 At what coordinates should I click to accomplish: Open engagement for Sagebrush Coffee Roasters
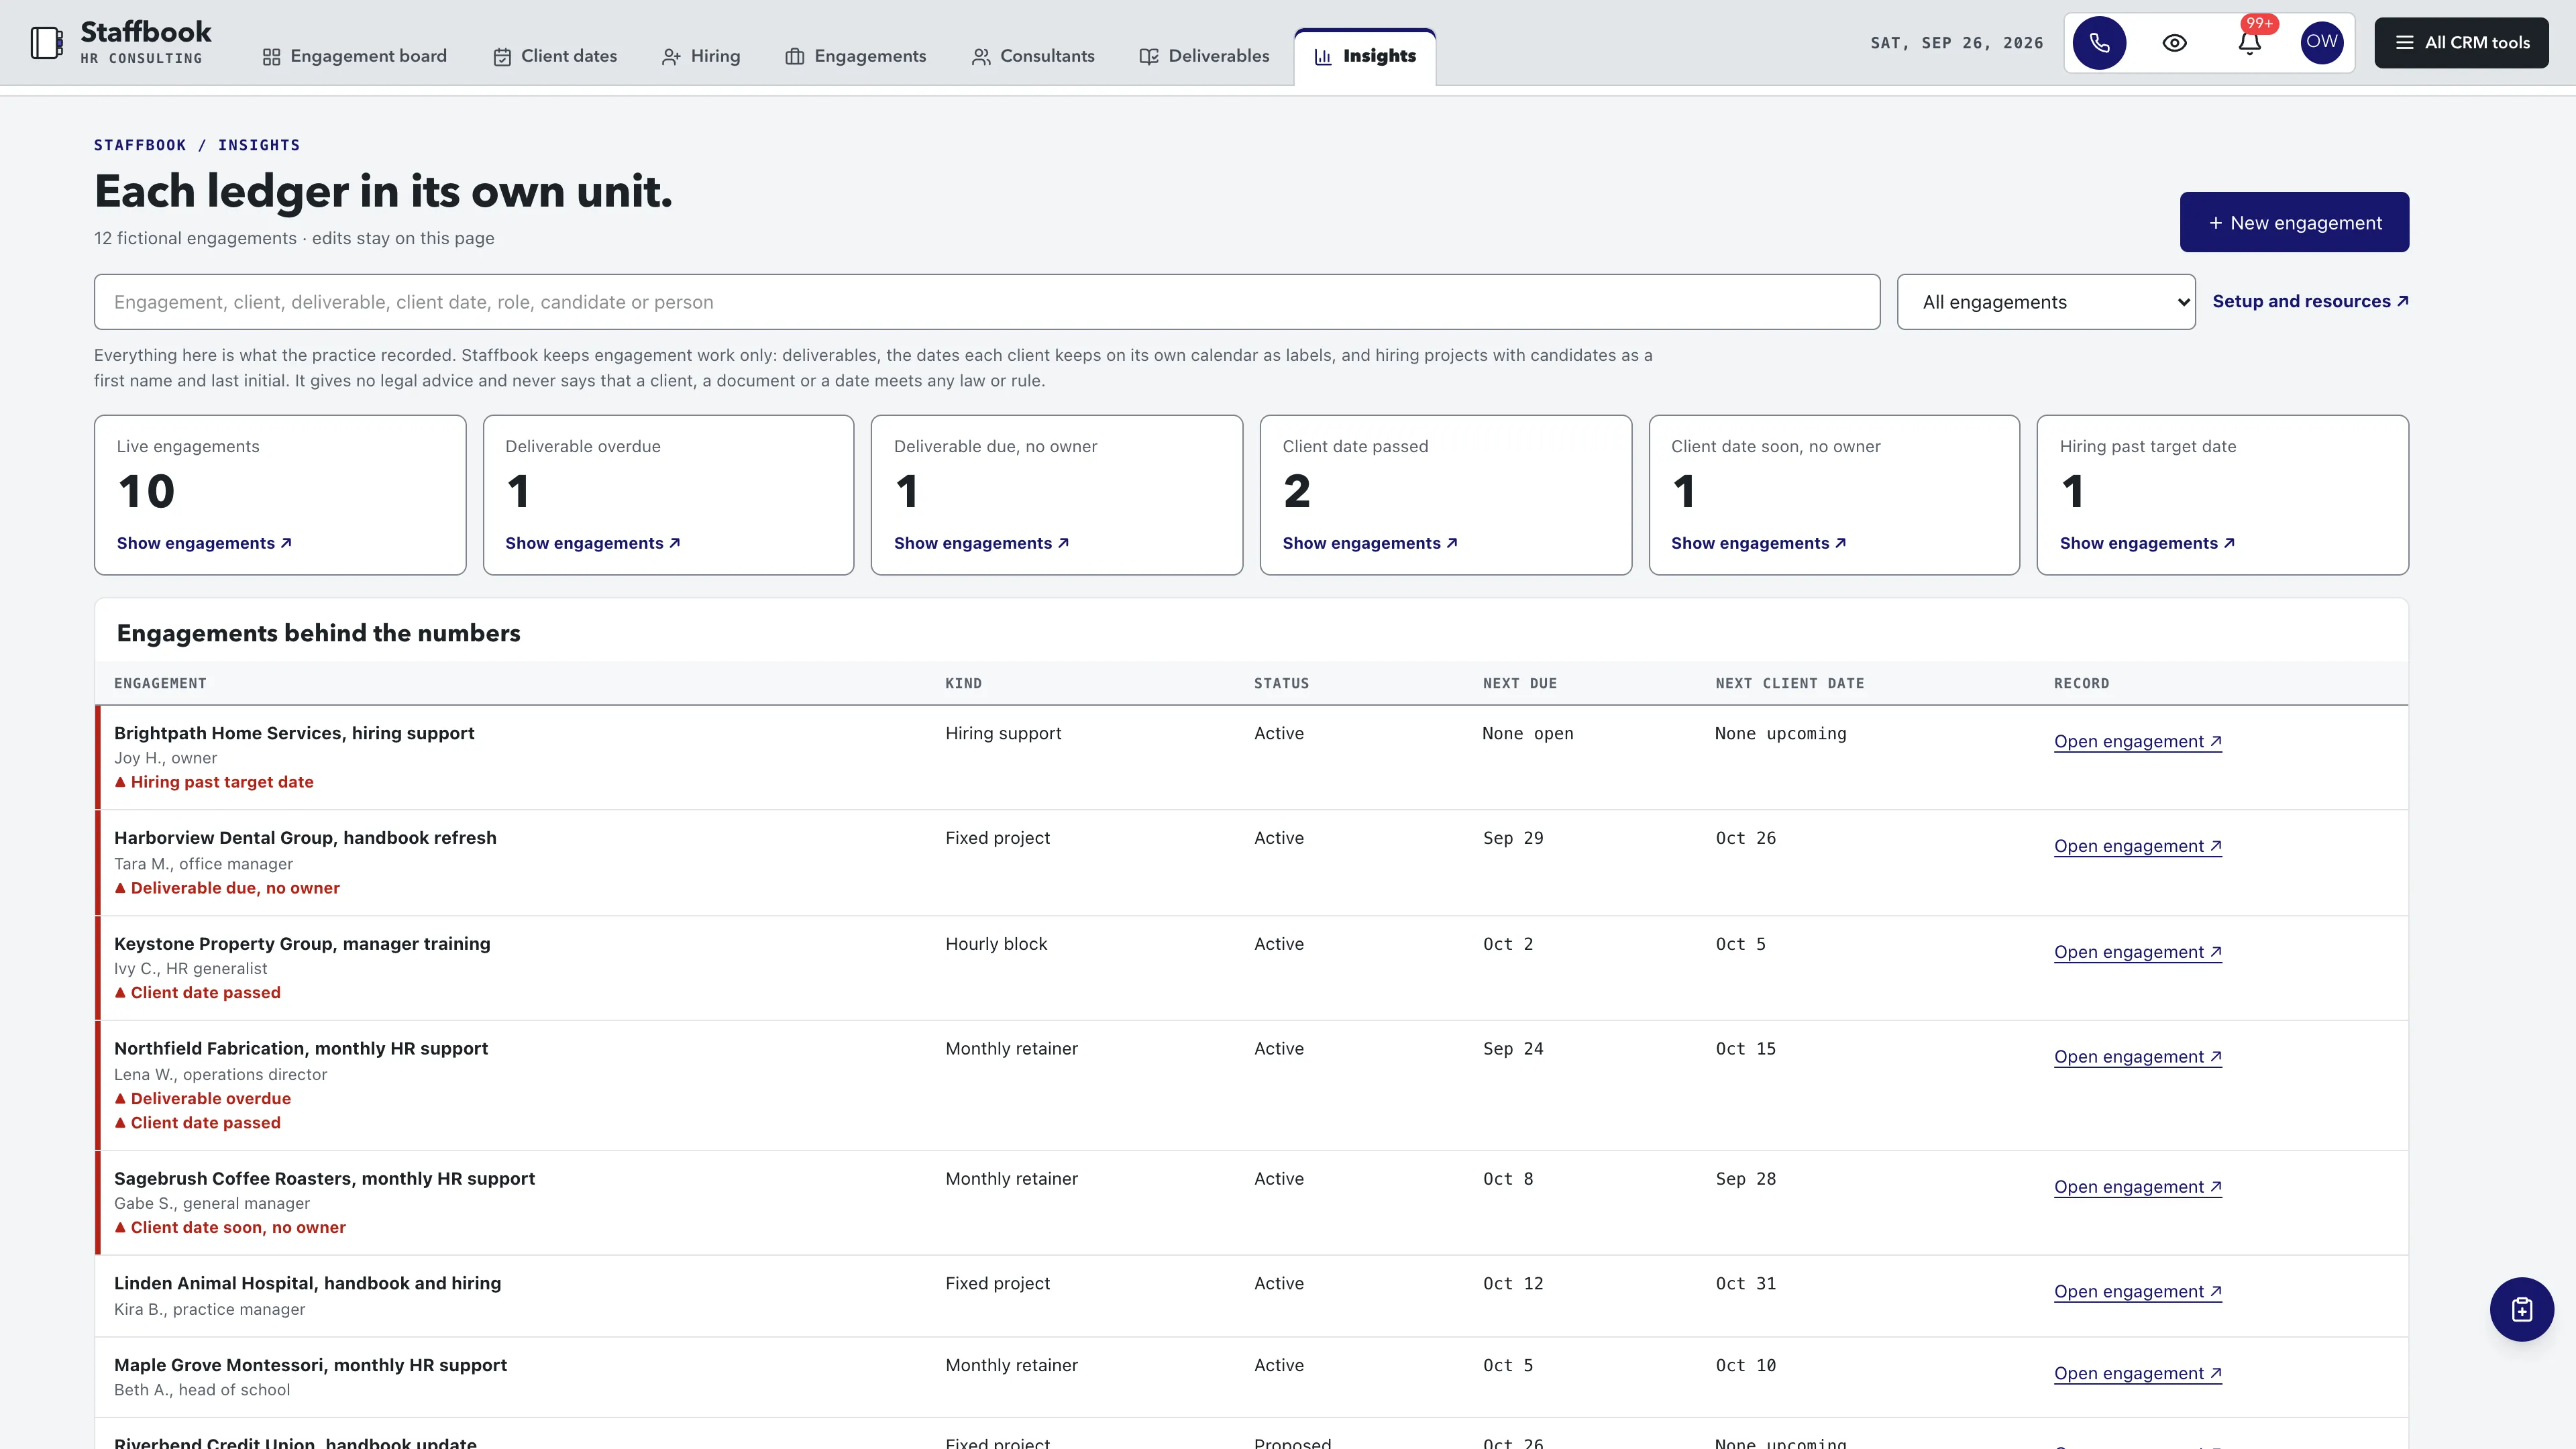2138,1187
